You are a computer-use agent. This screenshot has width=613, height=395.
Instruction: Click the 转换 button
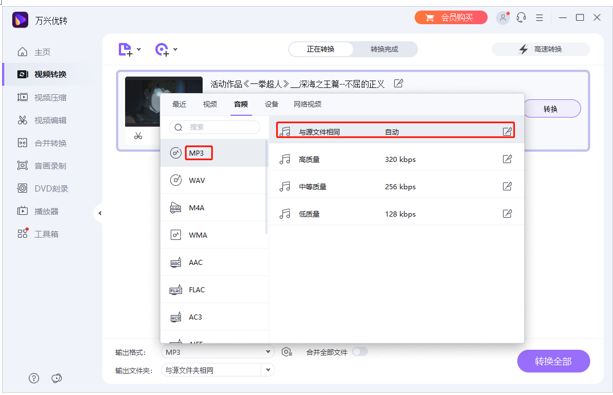click(551, 109)
